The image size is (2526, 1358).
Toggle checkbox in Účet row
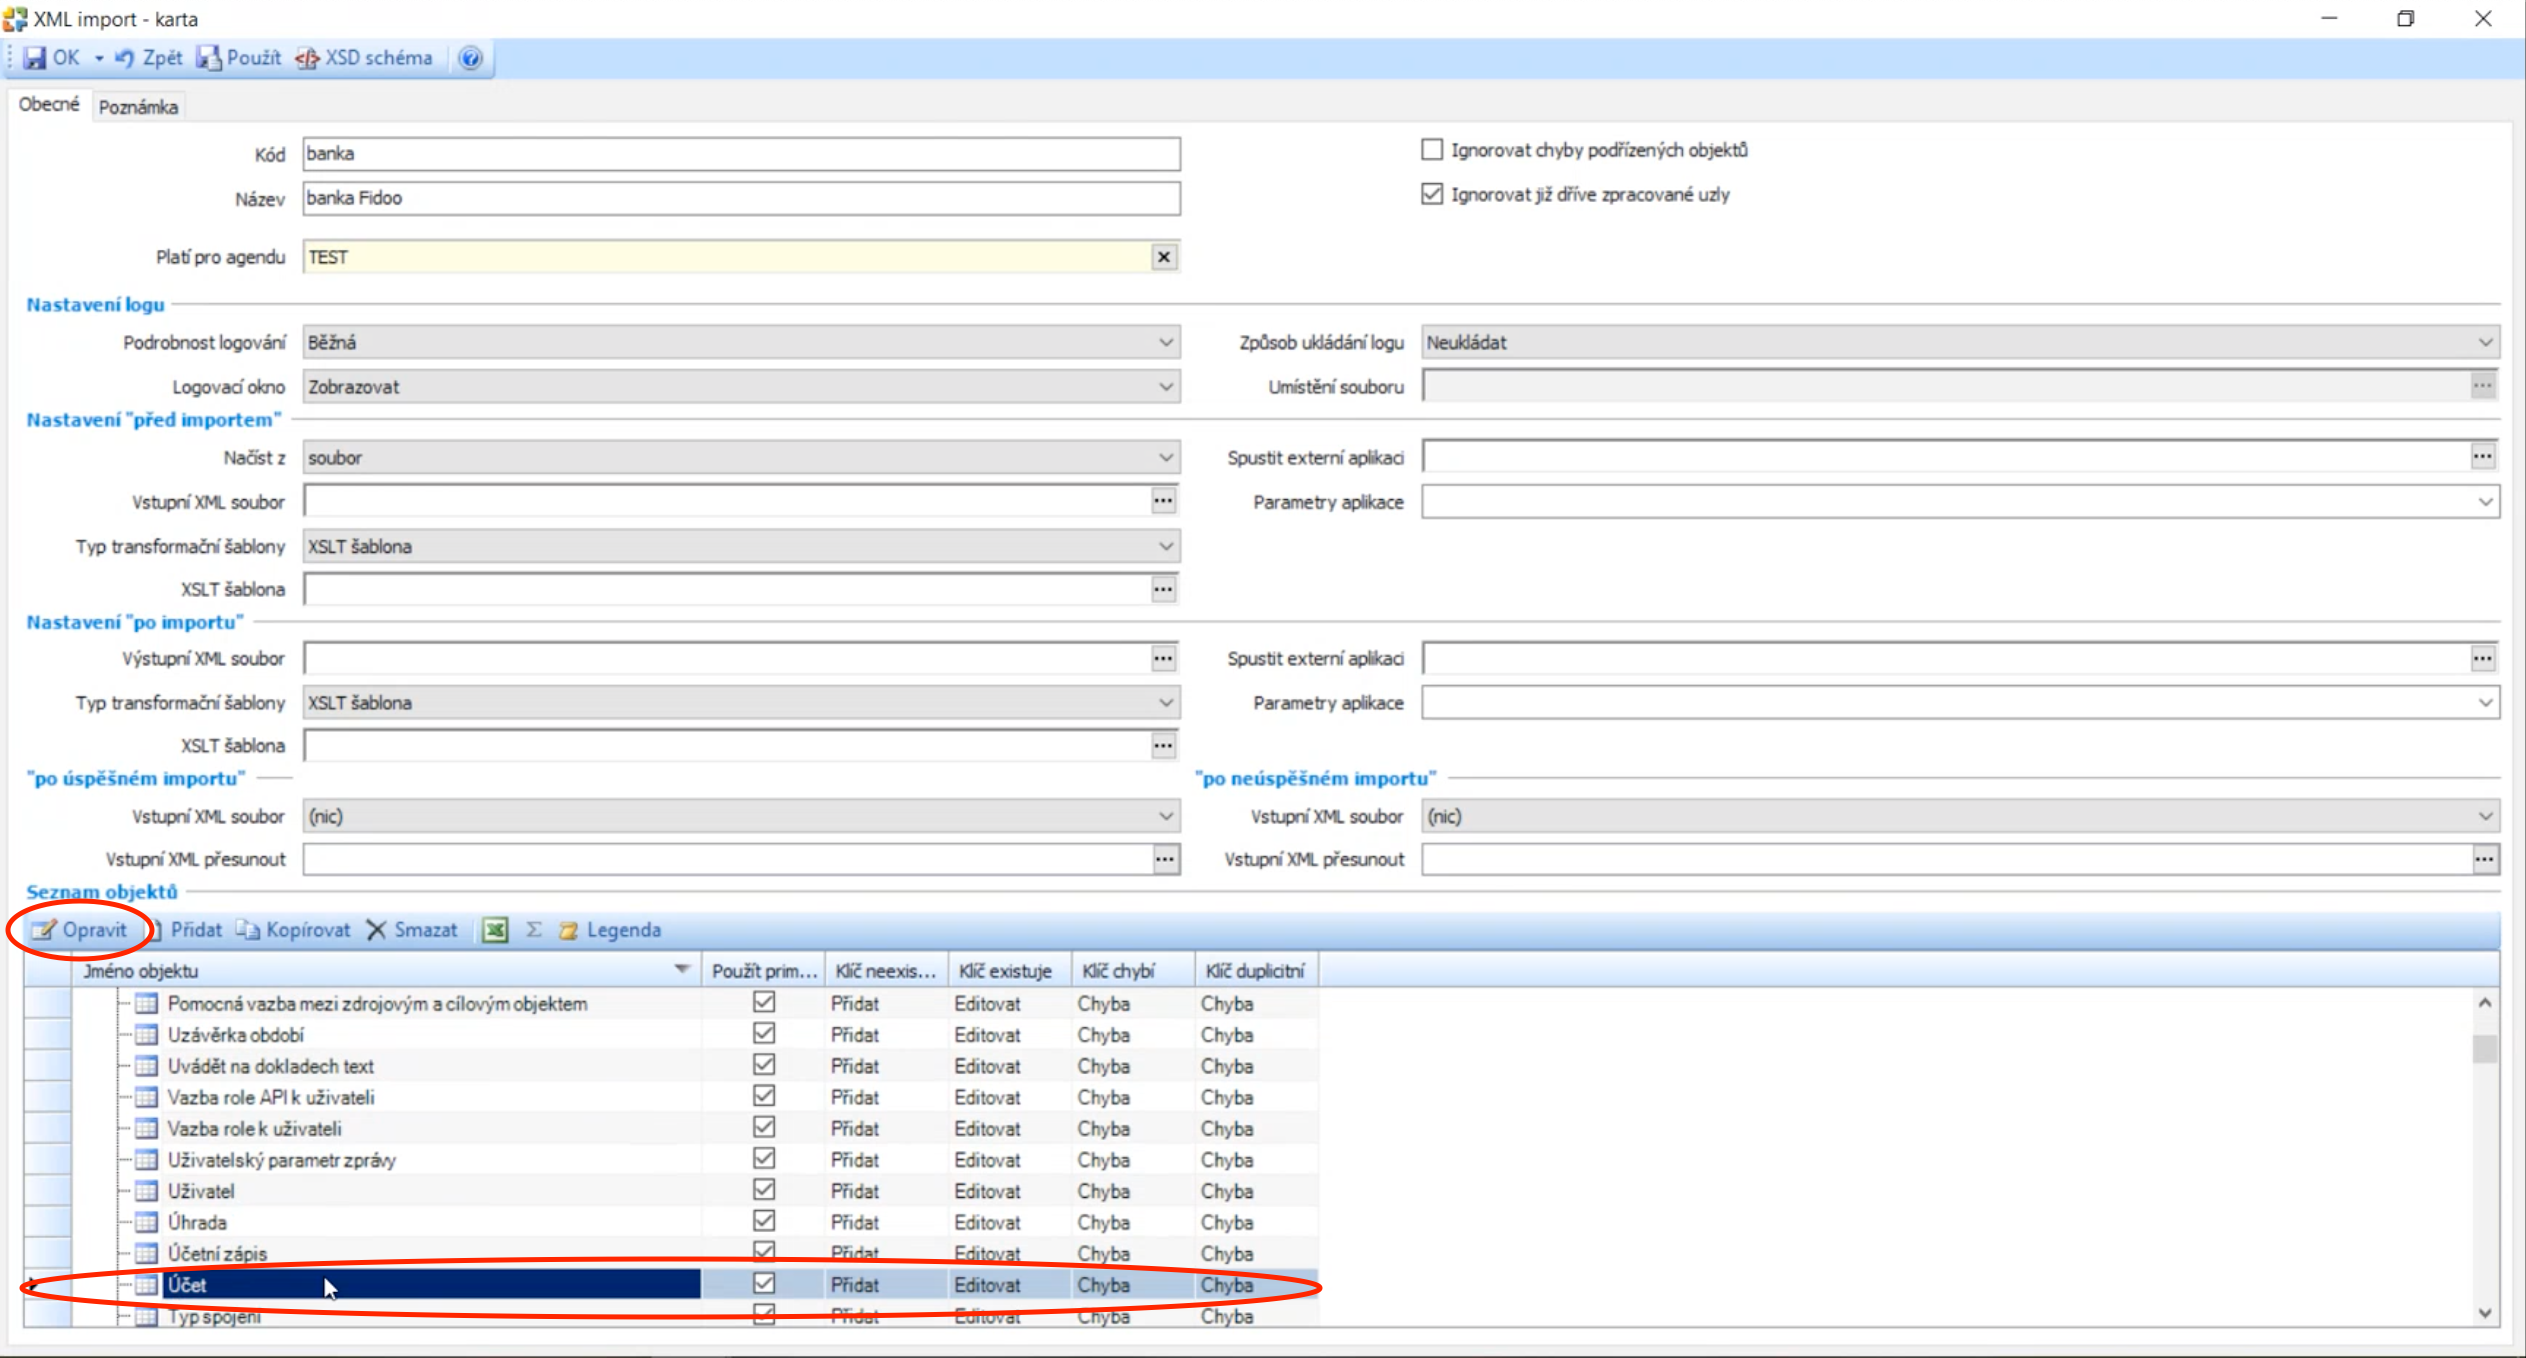[764, 1283]
